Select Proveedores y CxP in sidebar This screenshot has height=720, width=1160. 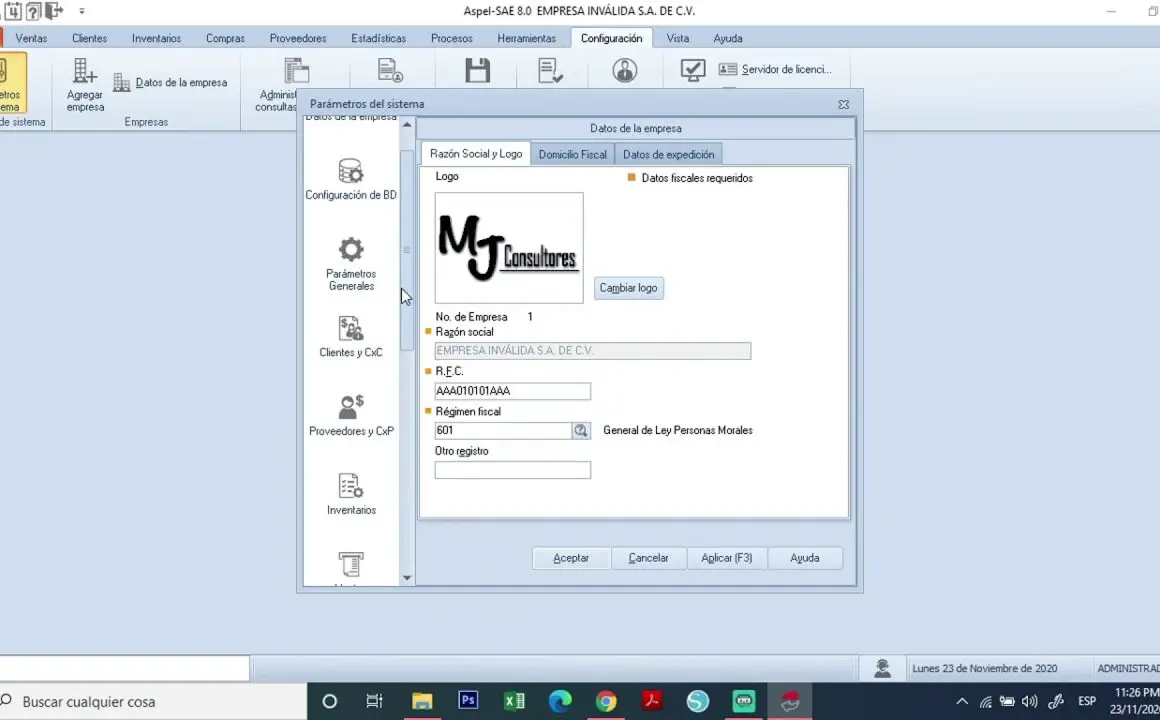[x=351, y=416]
